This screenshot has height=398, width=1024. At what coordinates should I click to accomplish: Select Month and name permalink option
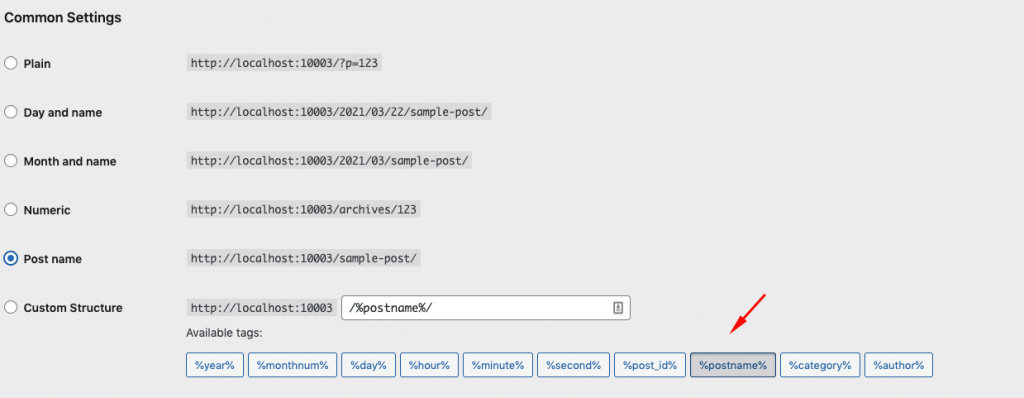tap(10, 161)
